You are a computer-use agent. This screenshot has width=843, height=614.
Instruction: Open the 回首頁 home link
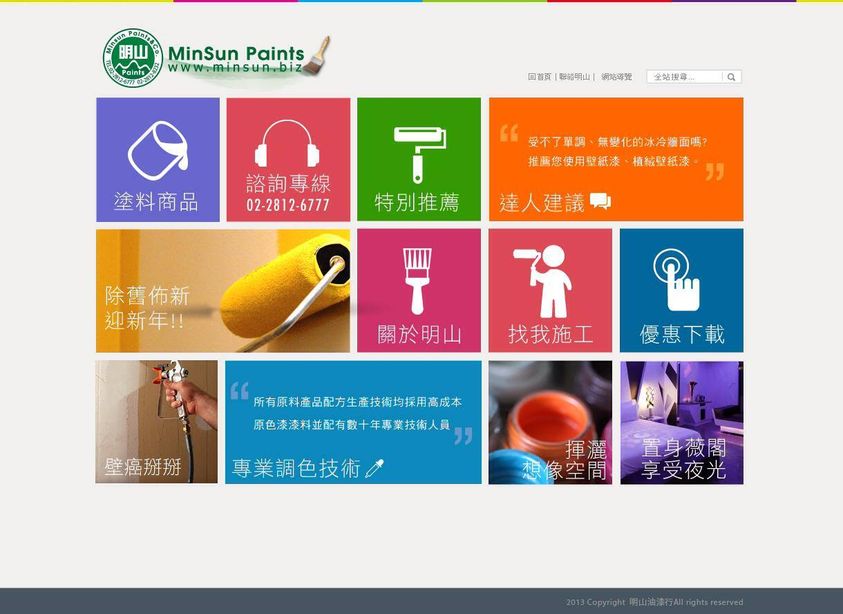pyautogui.click(x=539, y=77)
